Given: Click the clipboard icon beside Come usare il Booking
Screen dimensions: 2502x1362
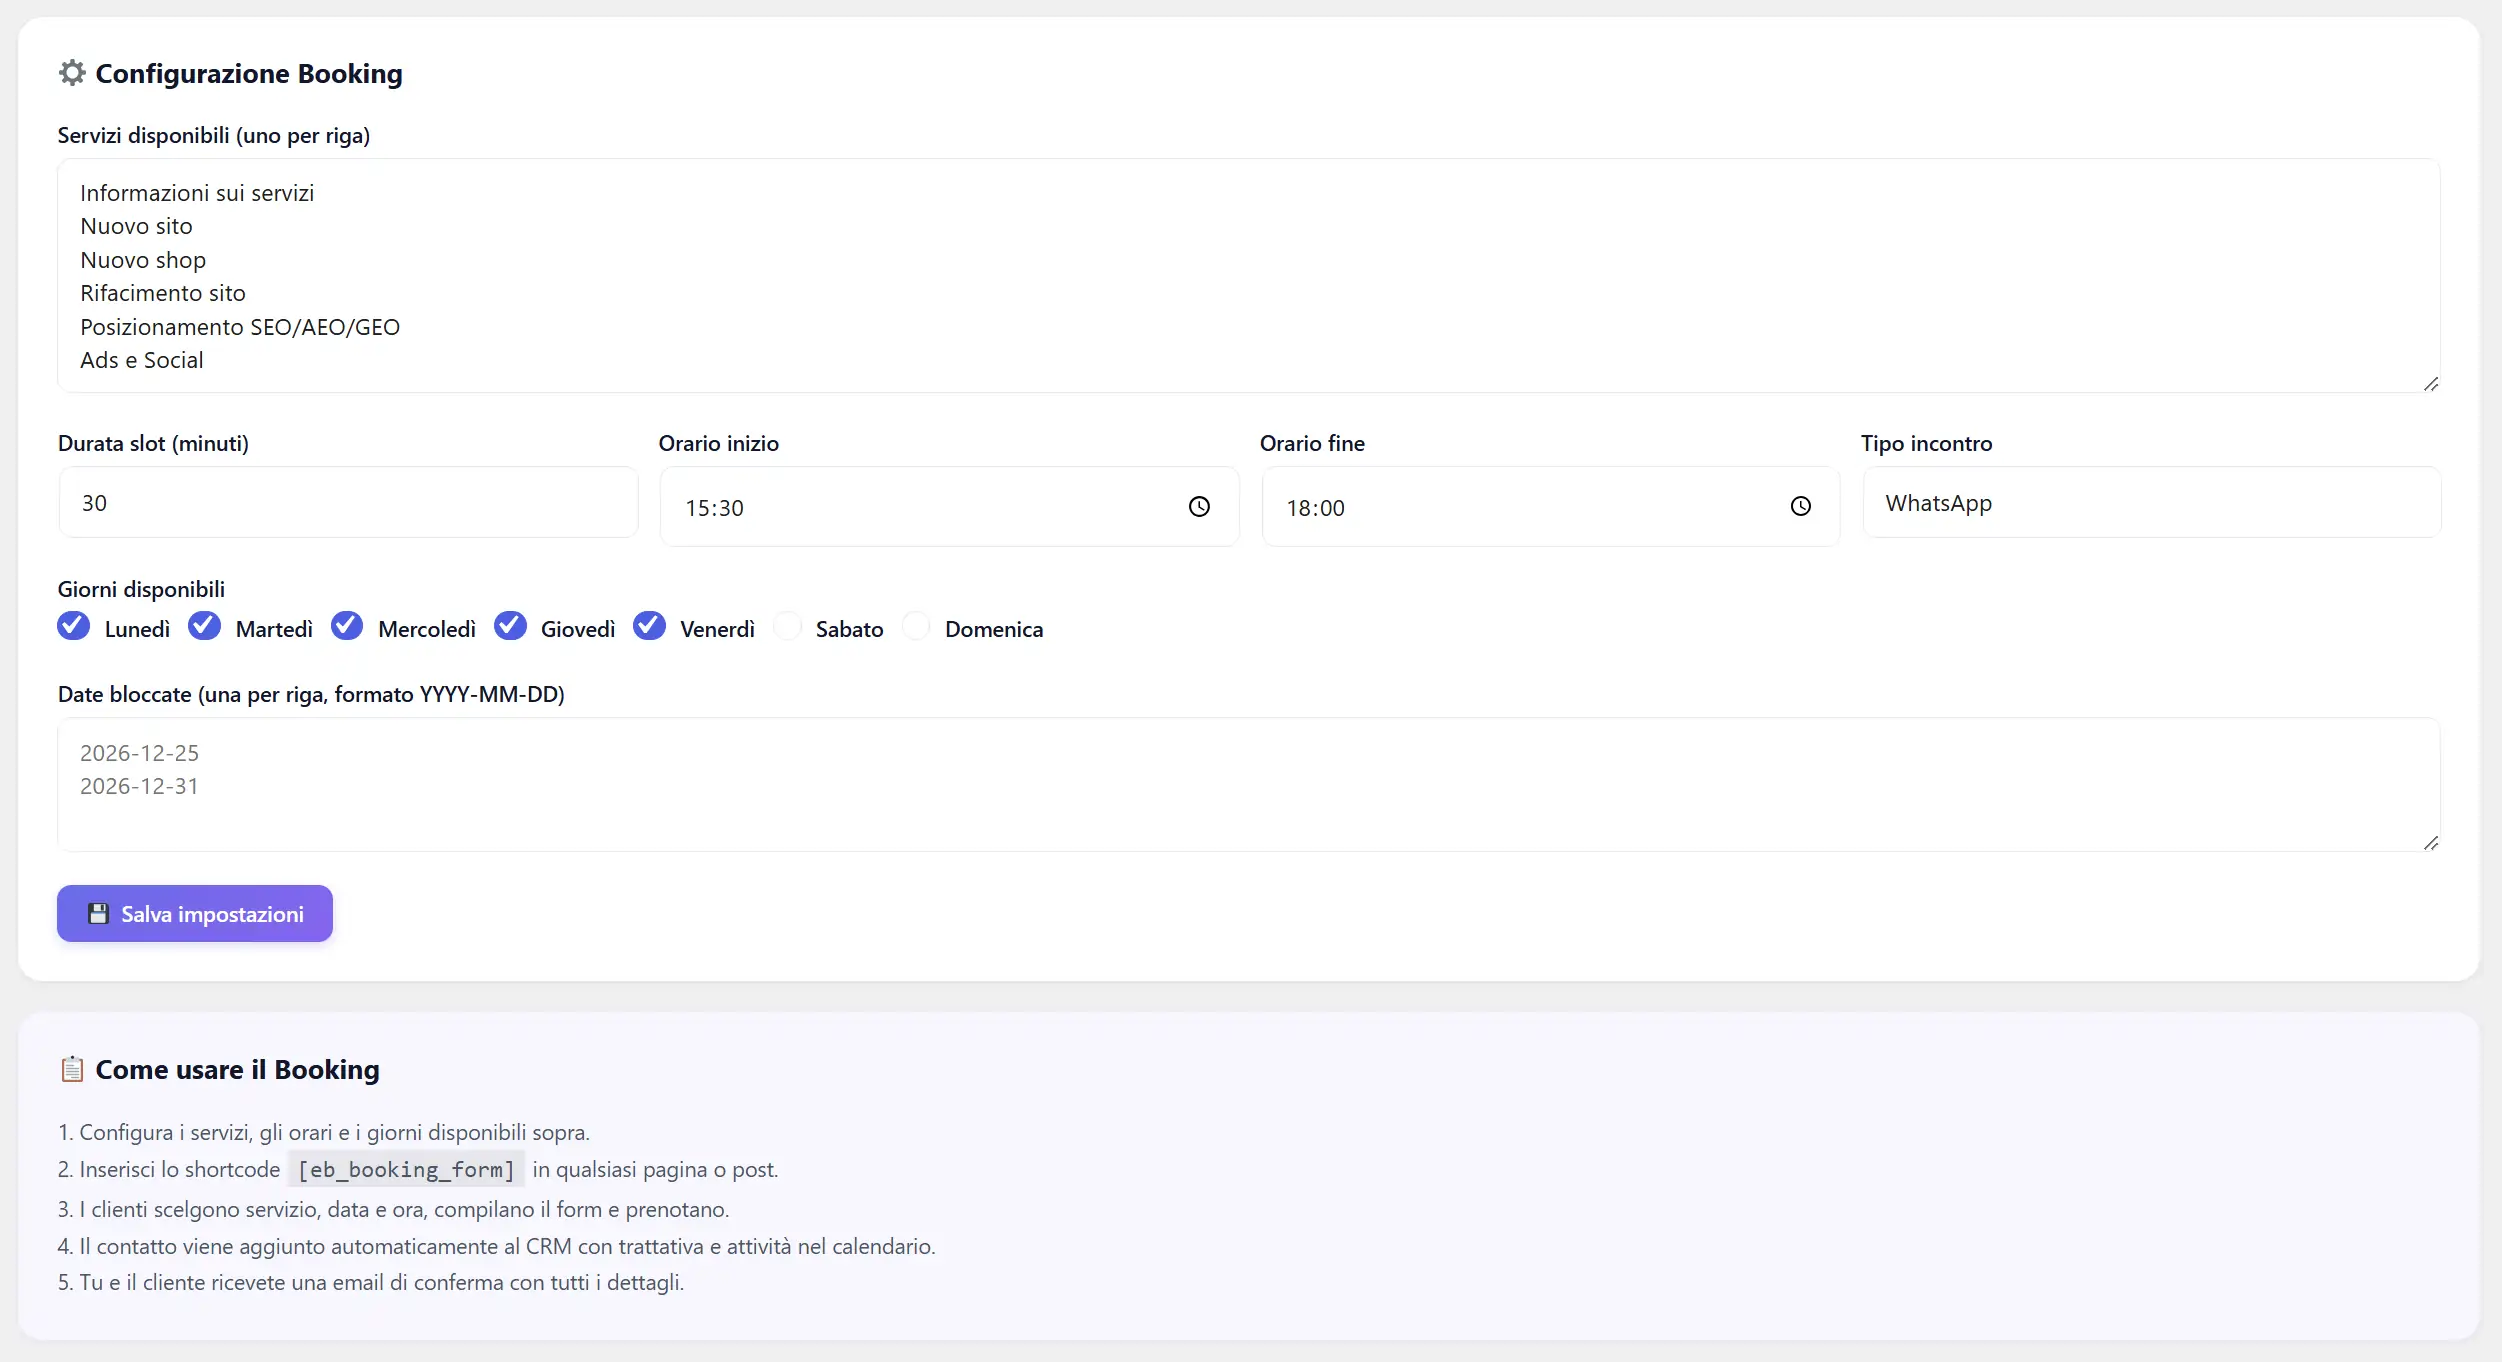Looking at the screenshot, I should tap(72, 1069).
